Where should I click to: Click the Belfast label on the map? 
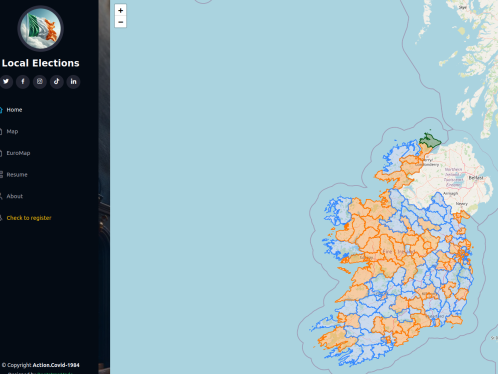[x=476, y=178]
